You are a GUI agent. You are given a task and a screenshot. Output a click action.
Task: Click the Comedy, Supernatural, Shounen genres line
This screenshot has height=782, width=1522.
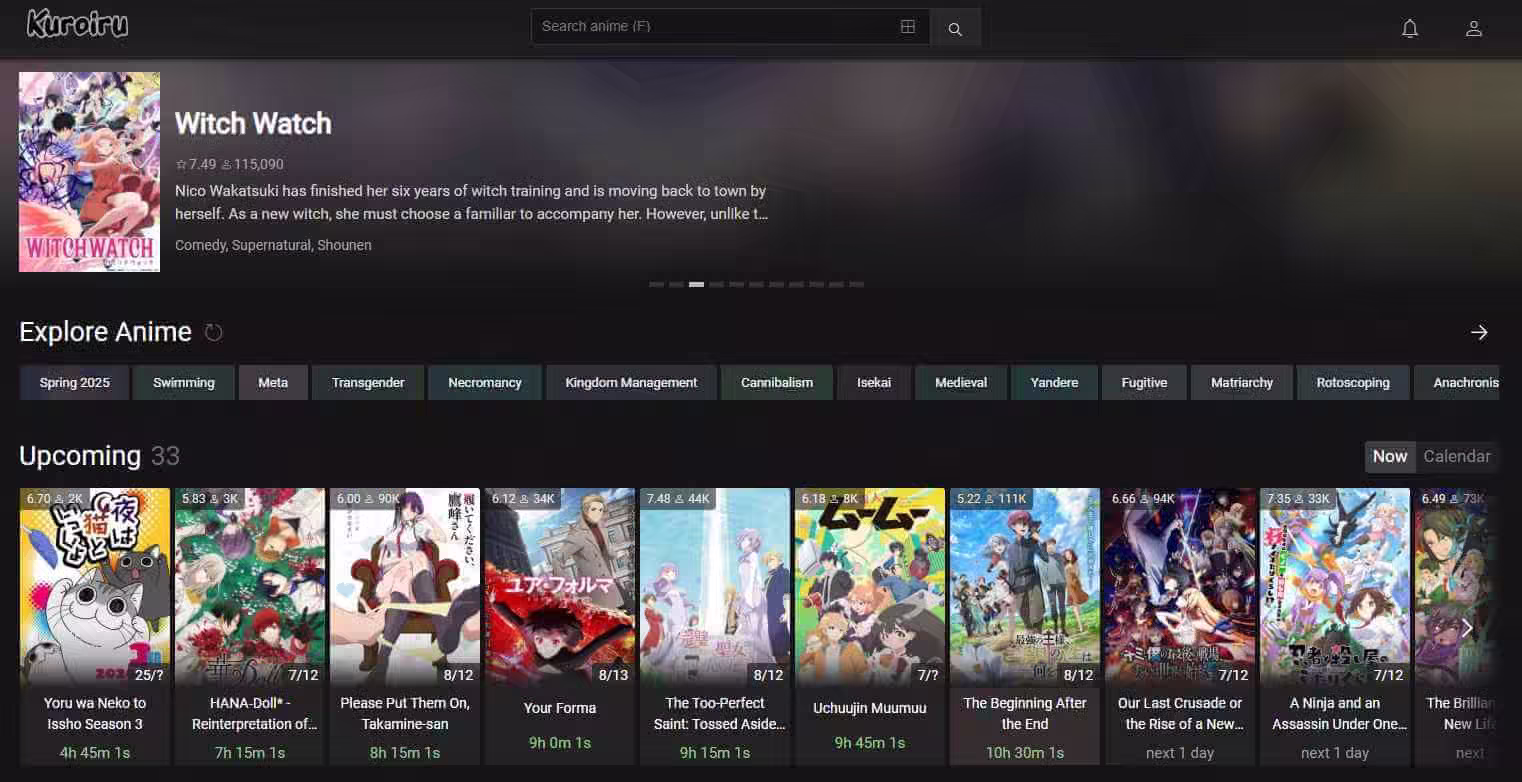point(273,245)
